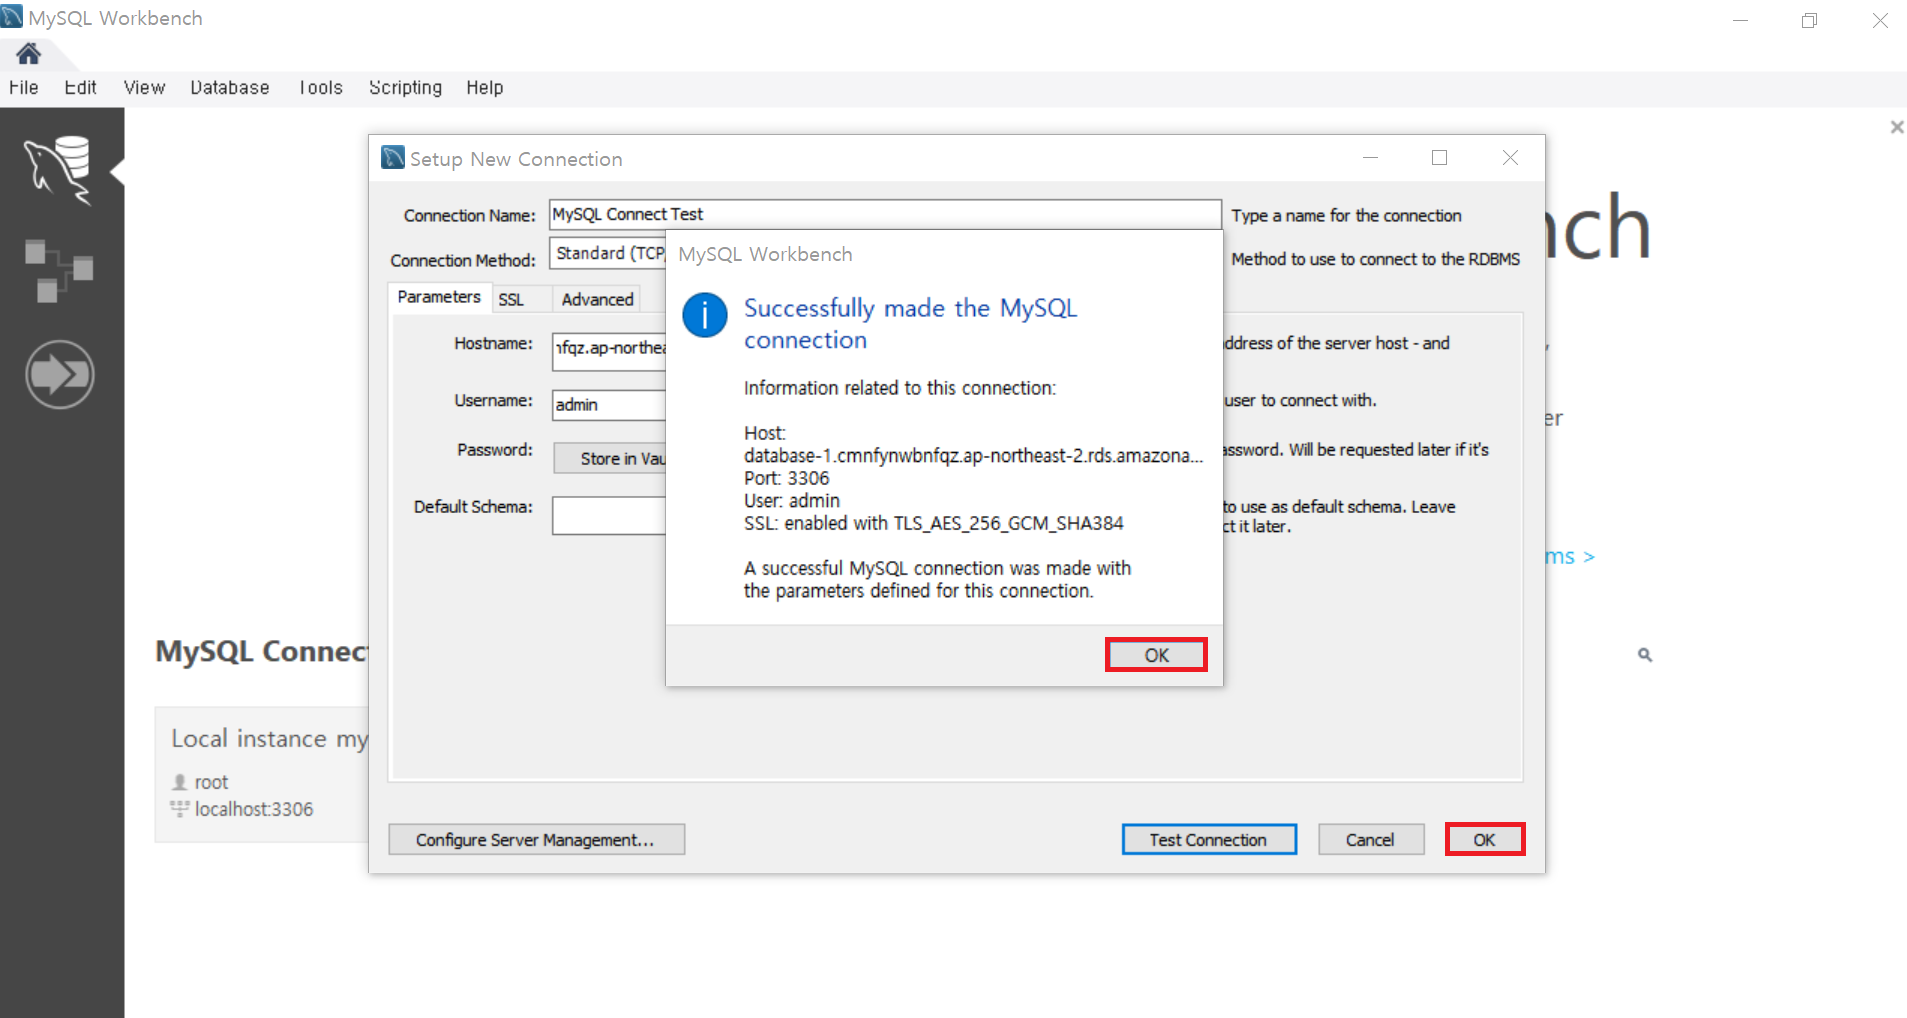The image size is (1907, 1018).
Task: Click Configure Server Management button
Action: 536,840
